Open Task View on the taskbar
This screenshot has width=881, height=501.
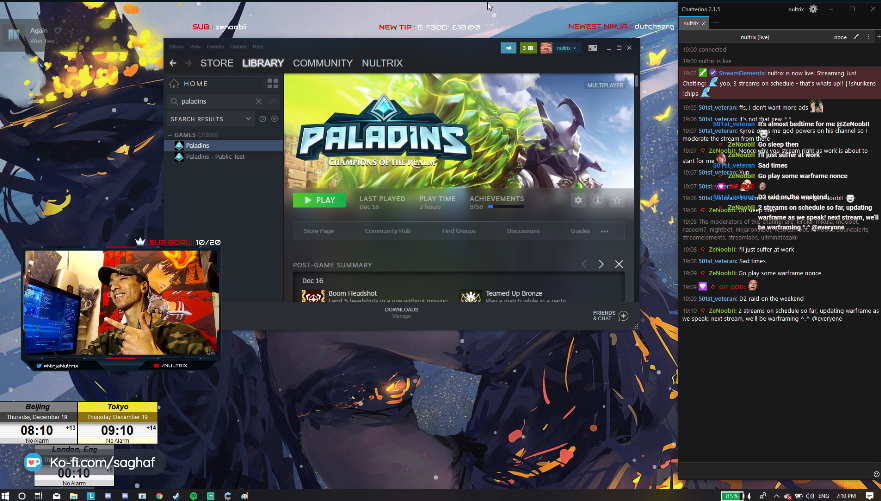point(38,496)
